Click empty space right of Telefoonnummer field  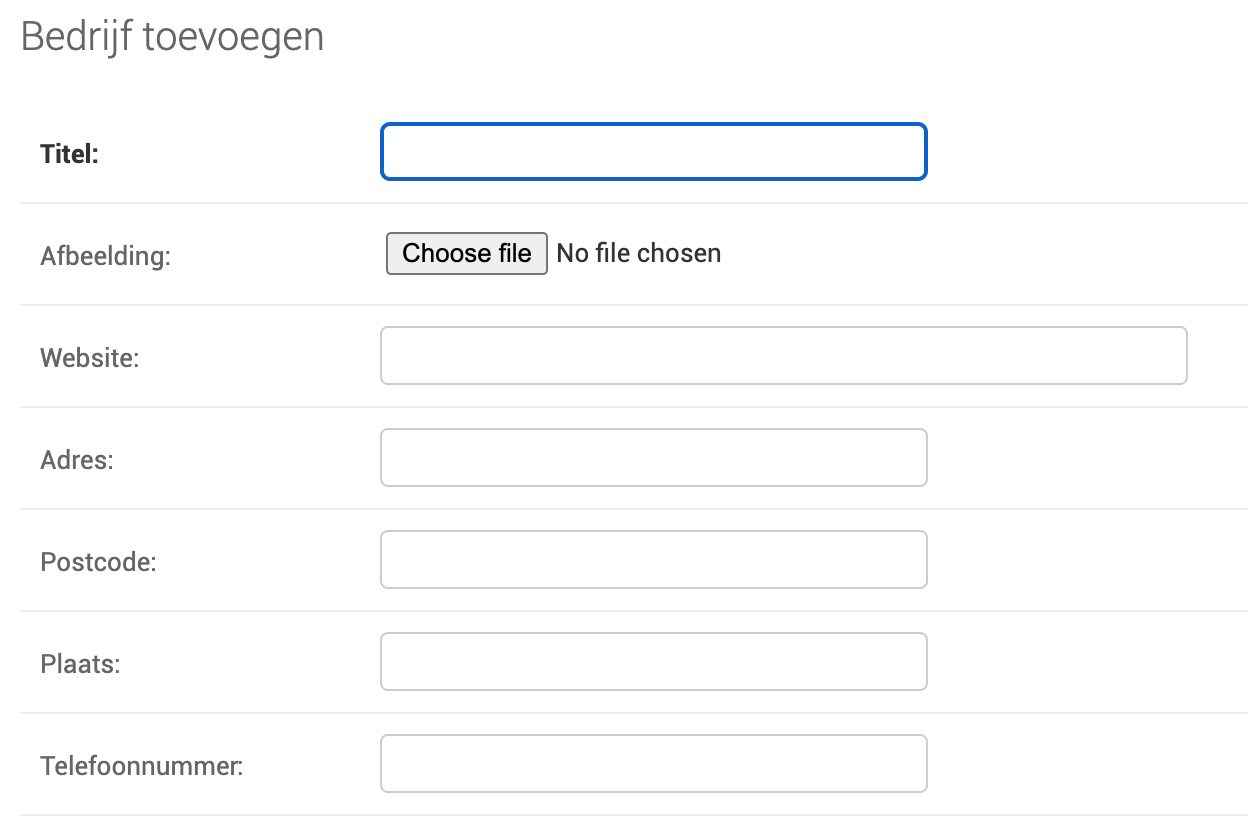(x=1080, y=763)
